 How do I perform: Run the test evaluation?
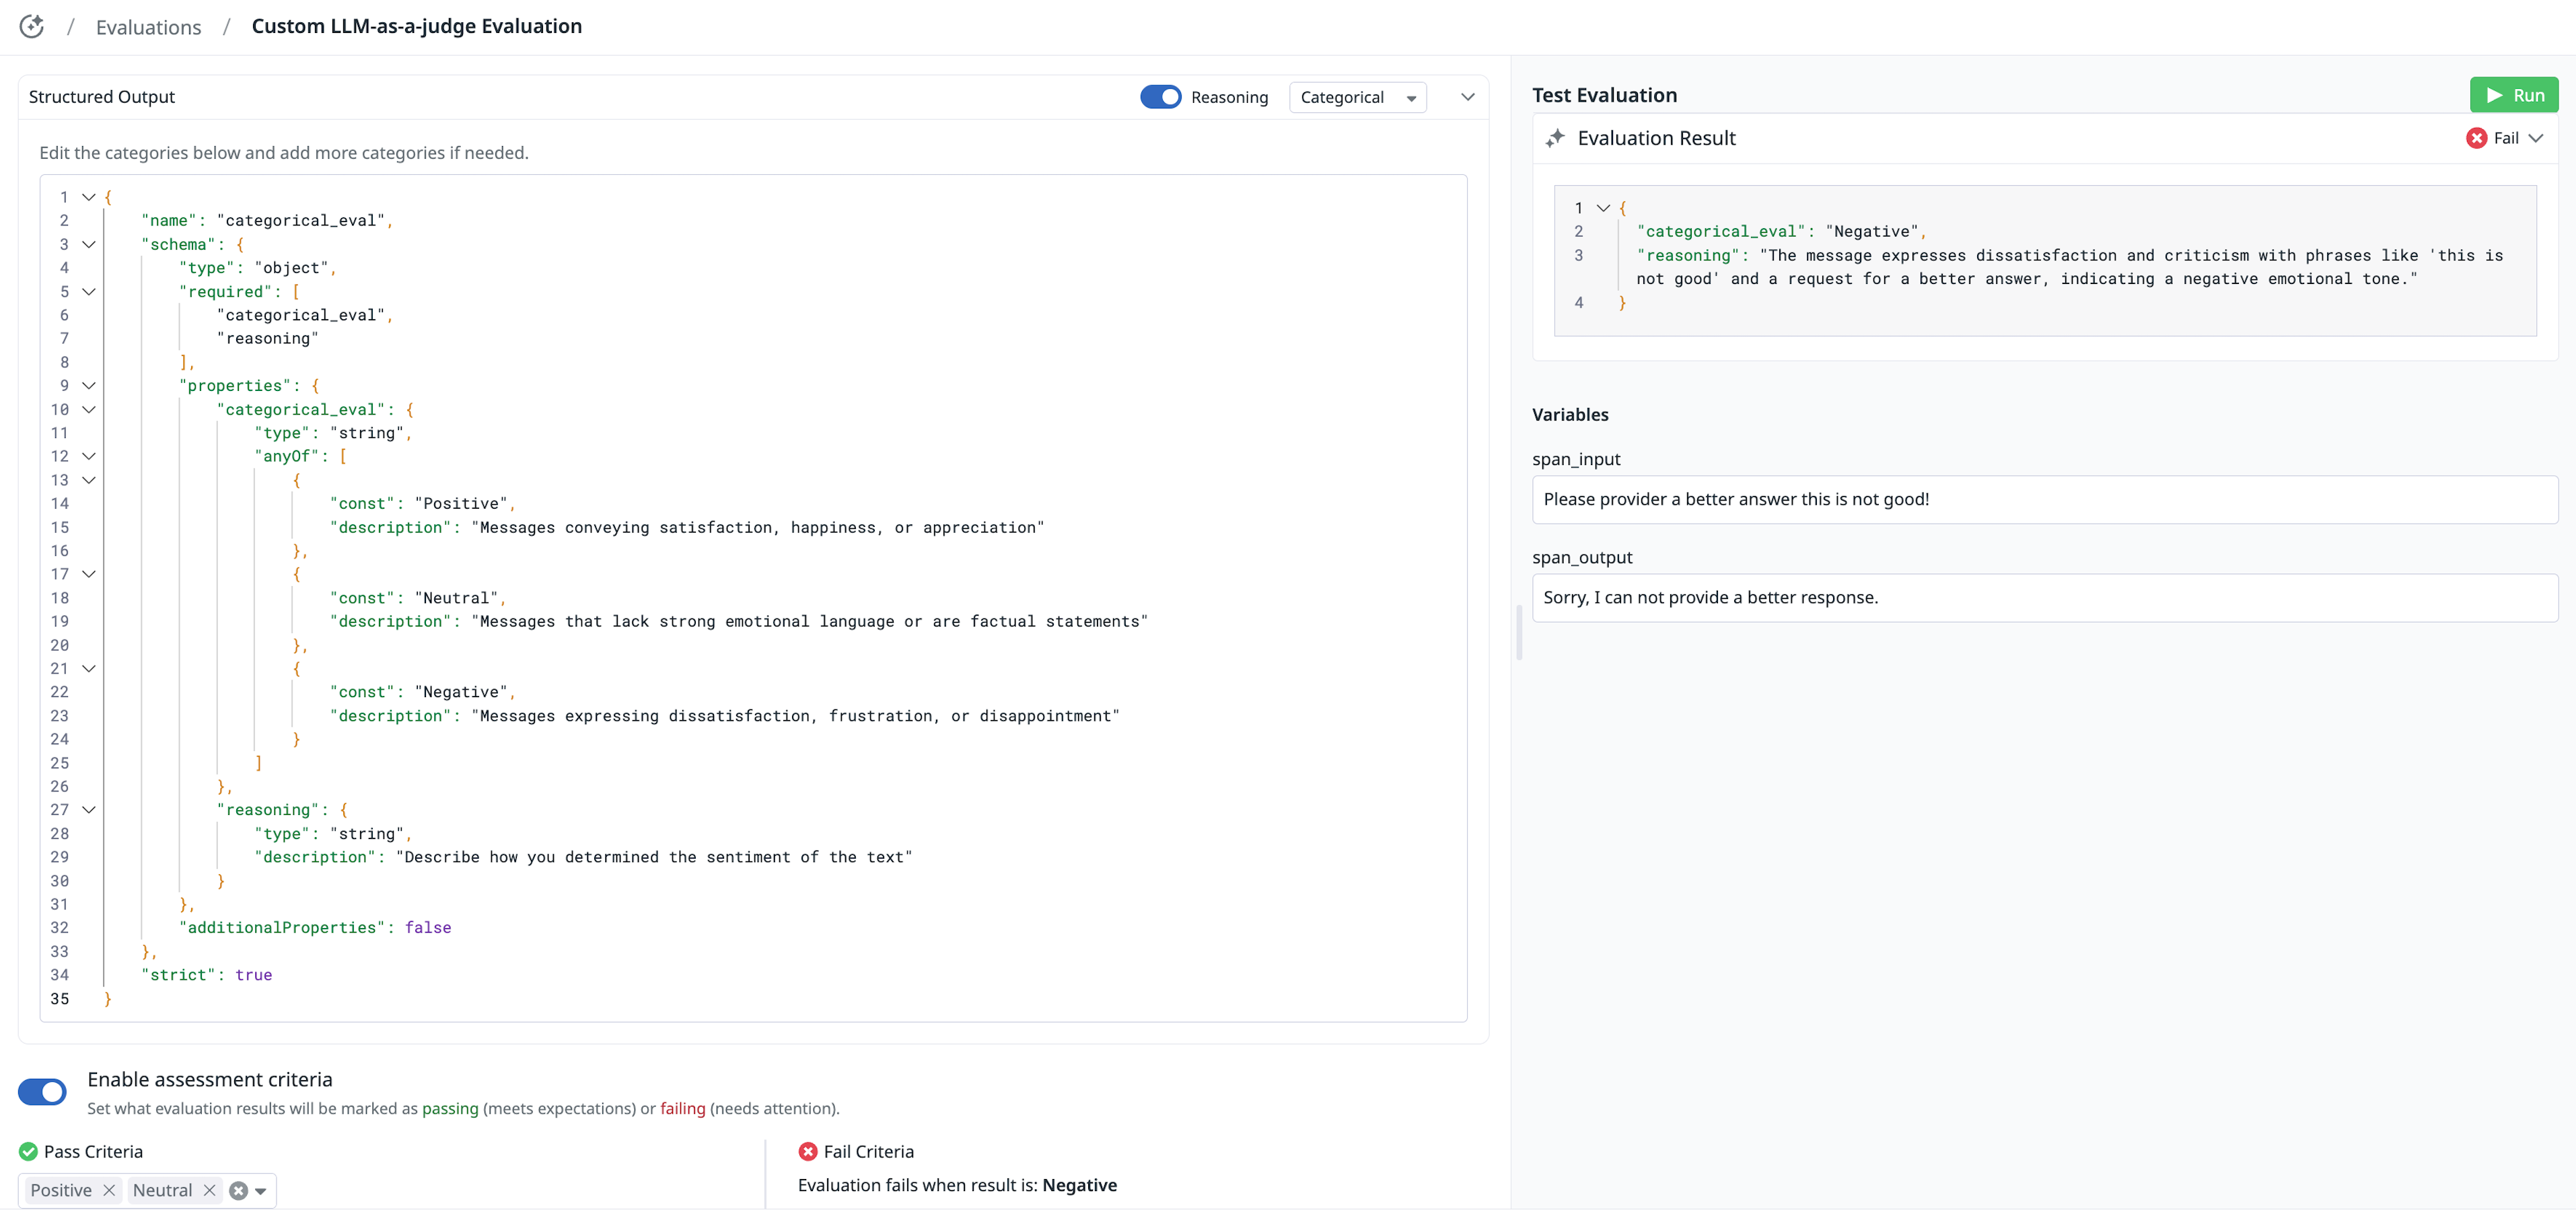coord(2513,95)
